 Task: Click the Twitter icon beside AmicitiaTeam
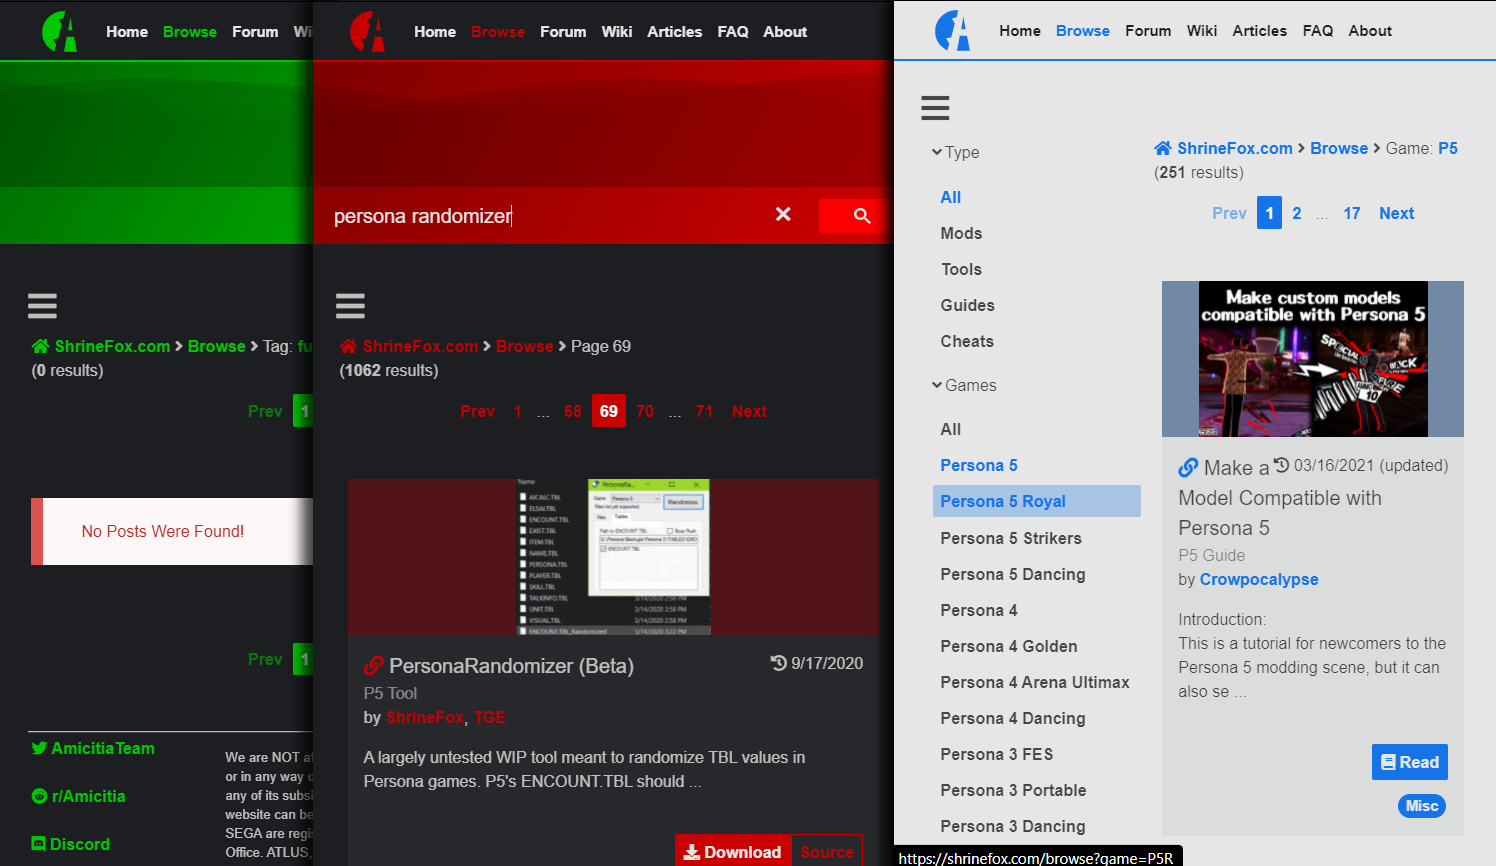pos(39,748)
